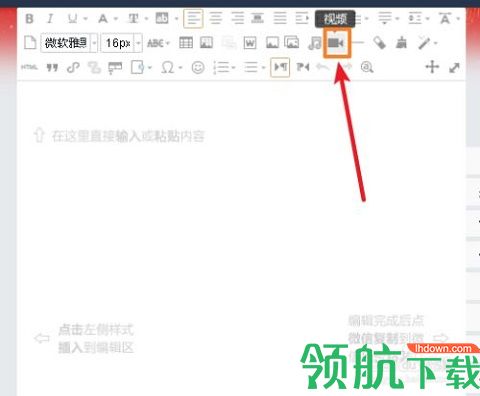The width and height of the screenshot is (480, 396).
Task: Apply text shadow T effect
Action: (x=134, y=19)
